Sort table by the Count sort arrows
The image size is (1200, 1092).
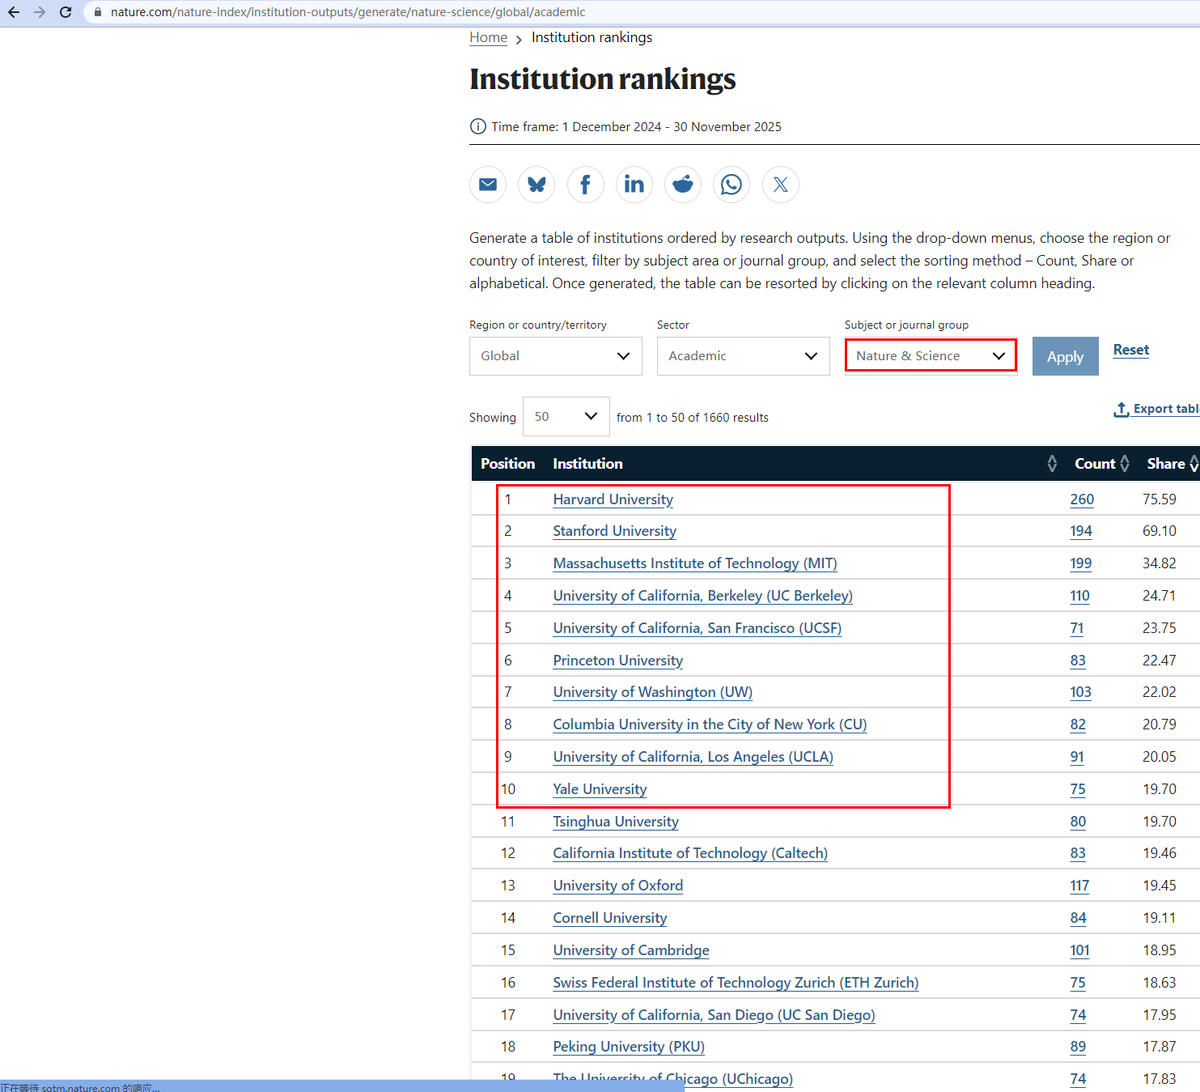point(1125,463)
